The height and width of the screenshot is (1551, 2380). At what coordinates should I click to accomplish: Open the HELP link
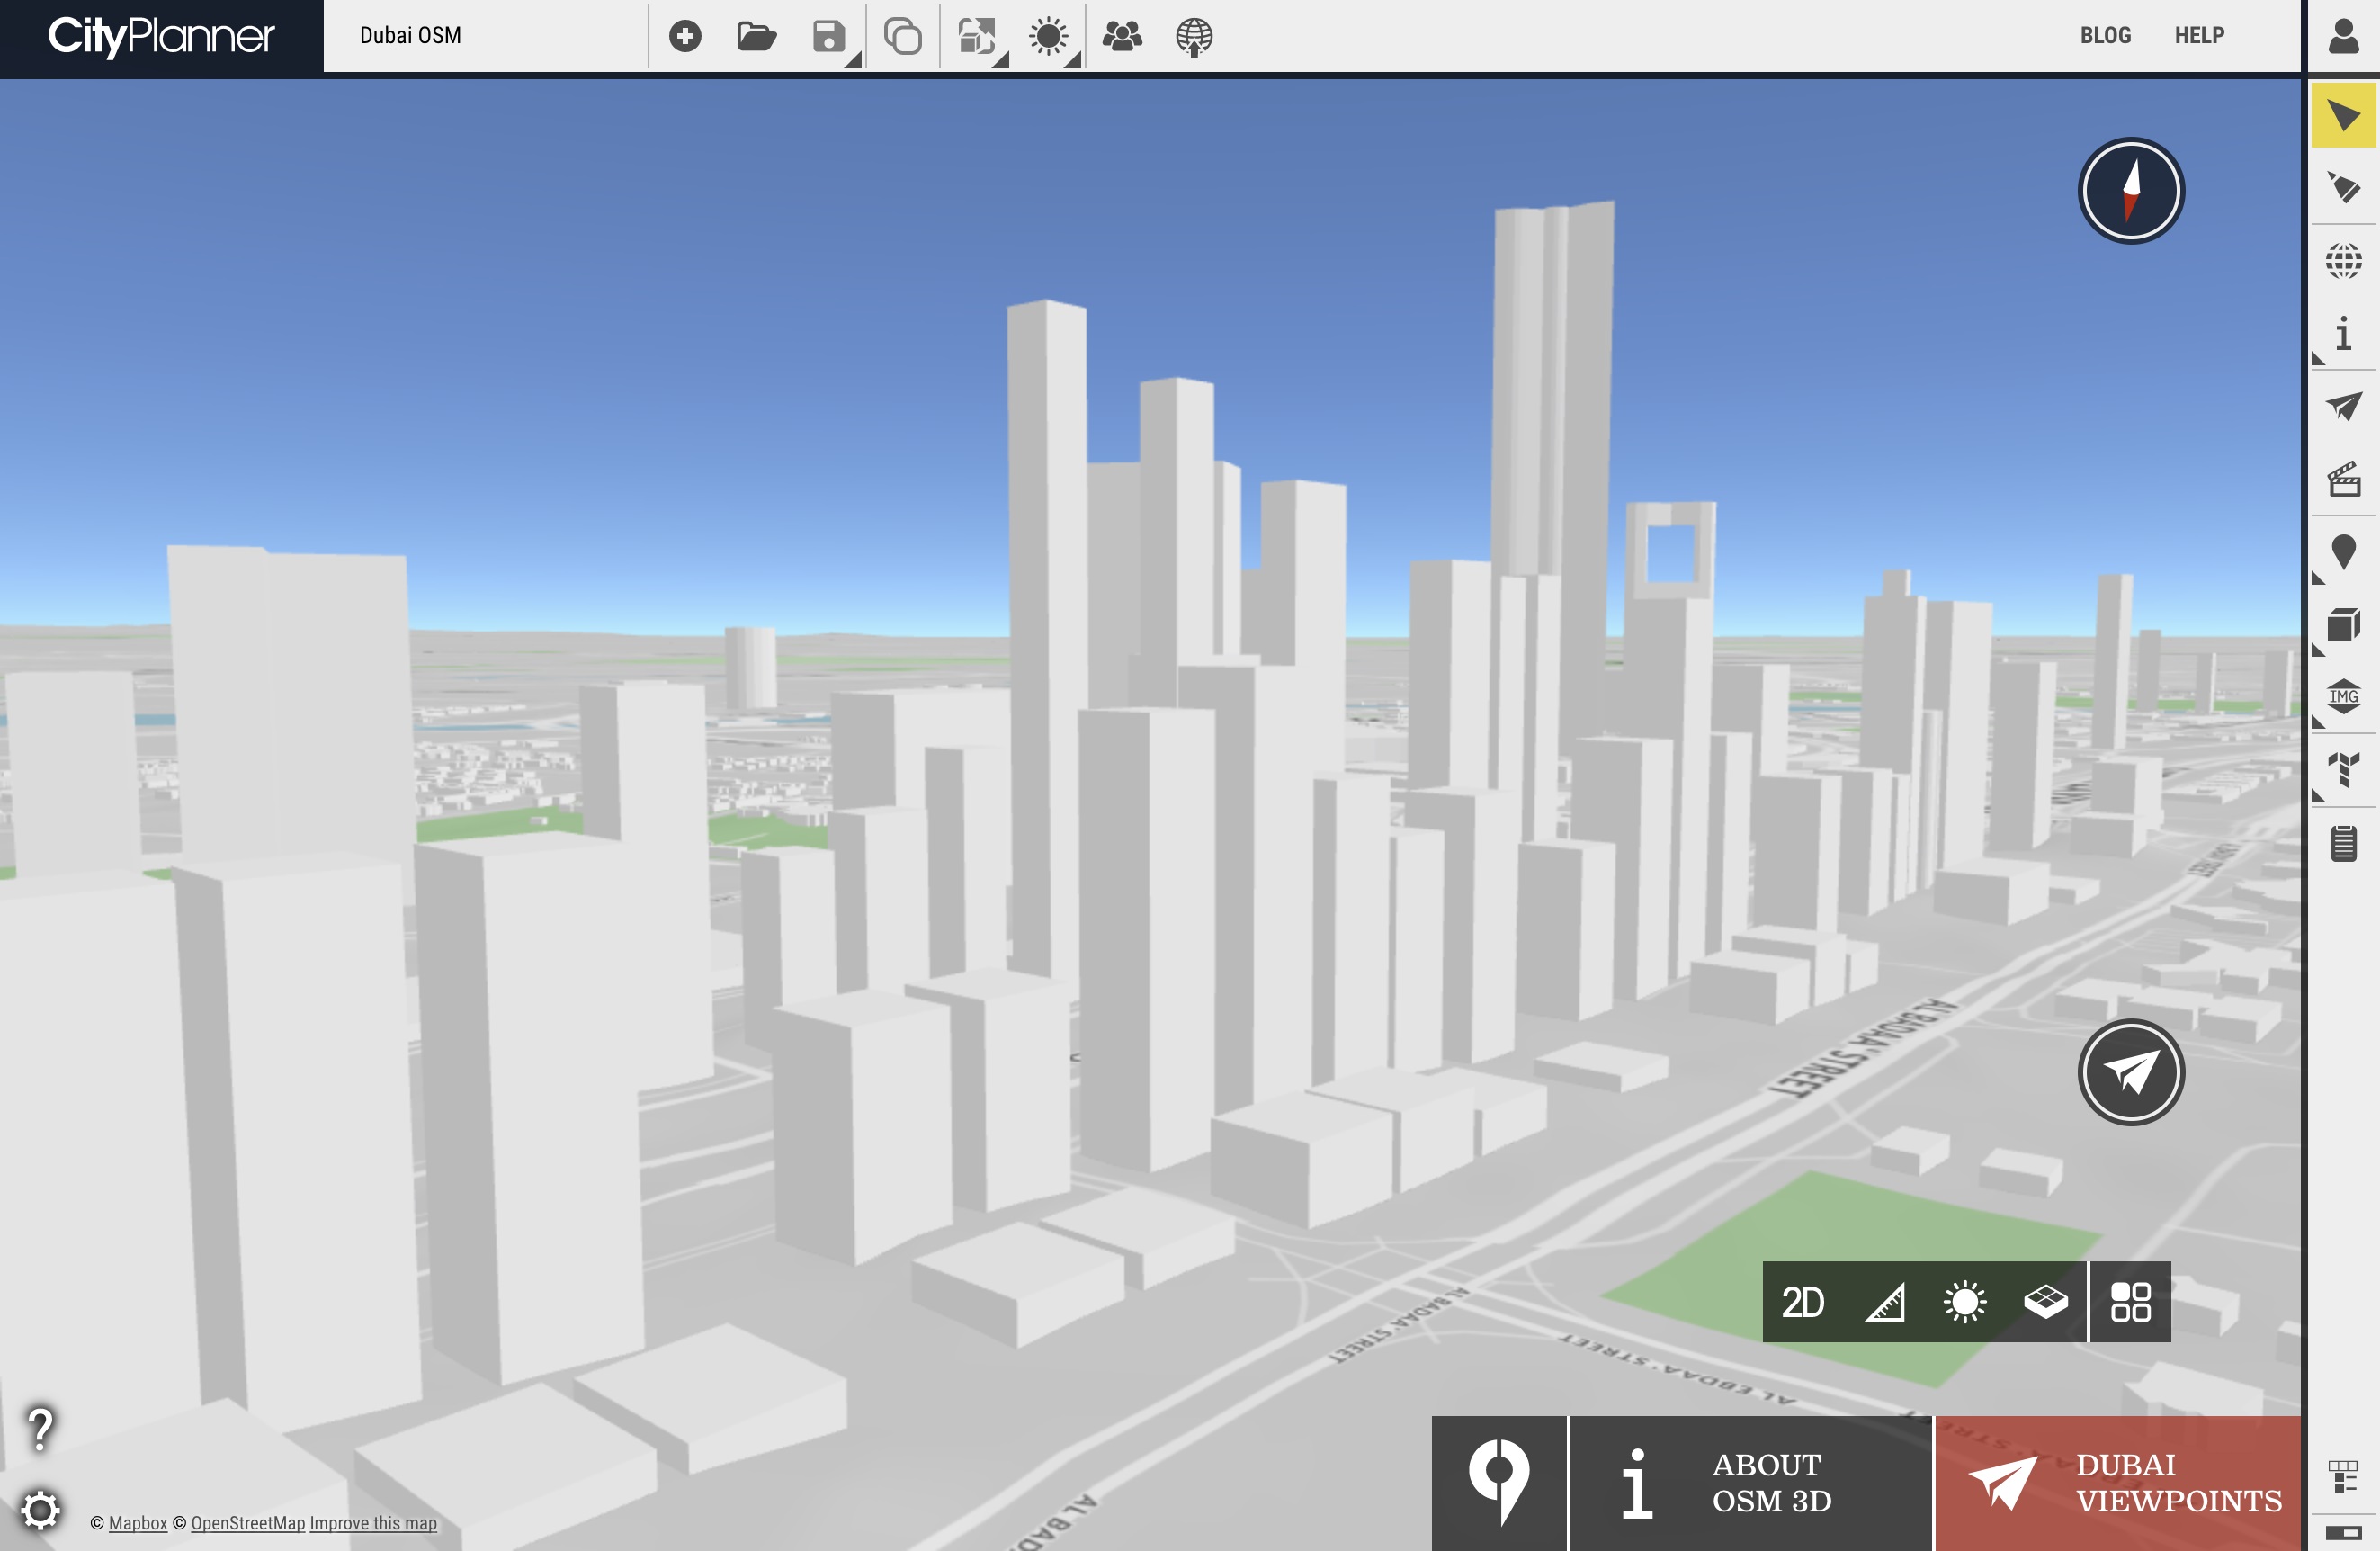[x=2199, y=35]
